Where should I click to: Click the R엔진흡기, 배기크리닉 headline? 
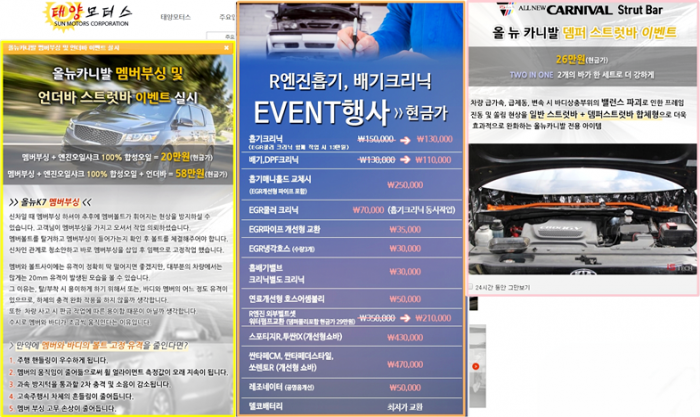350,81
